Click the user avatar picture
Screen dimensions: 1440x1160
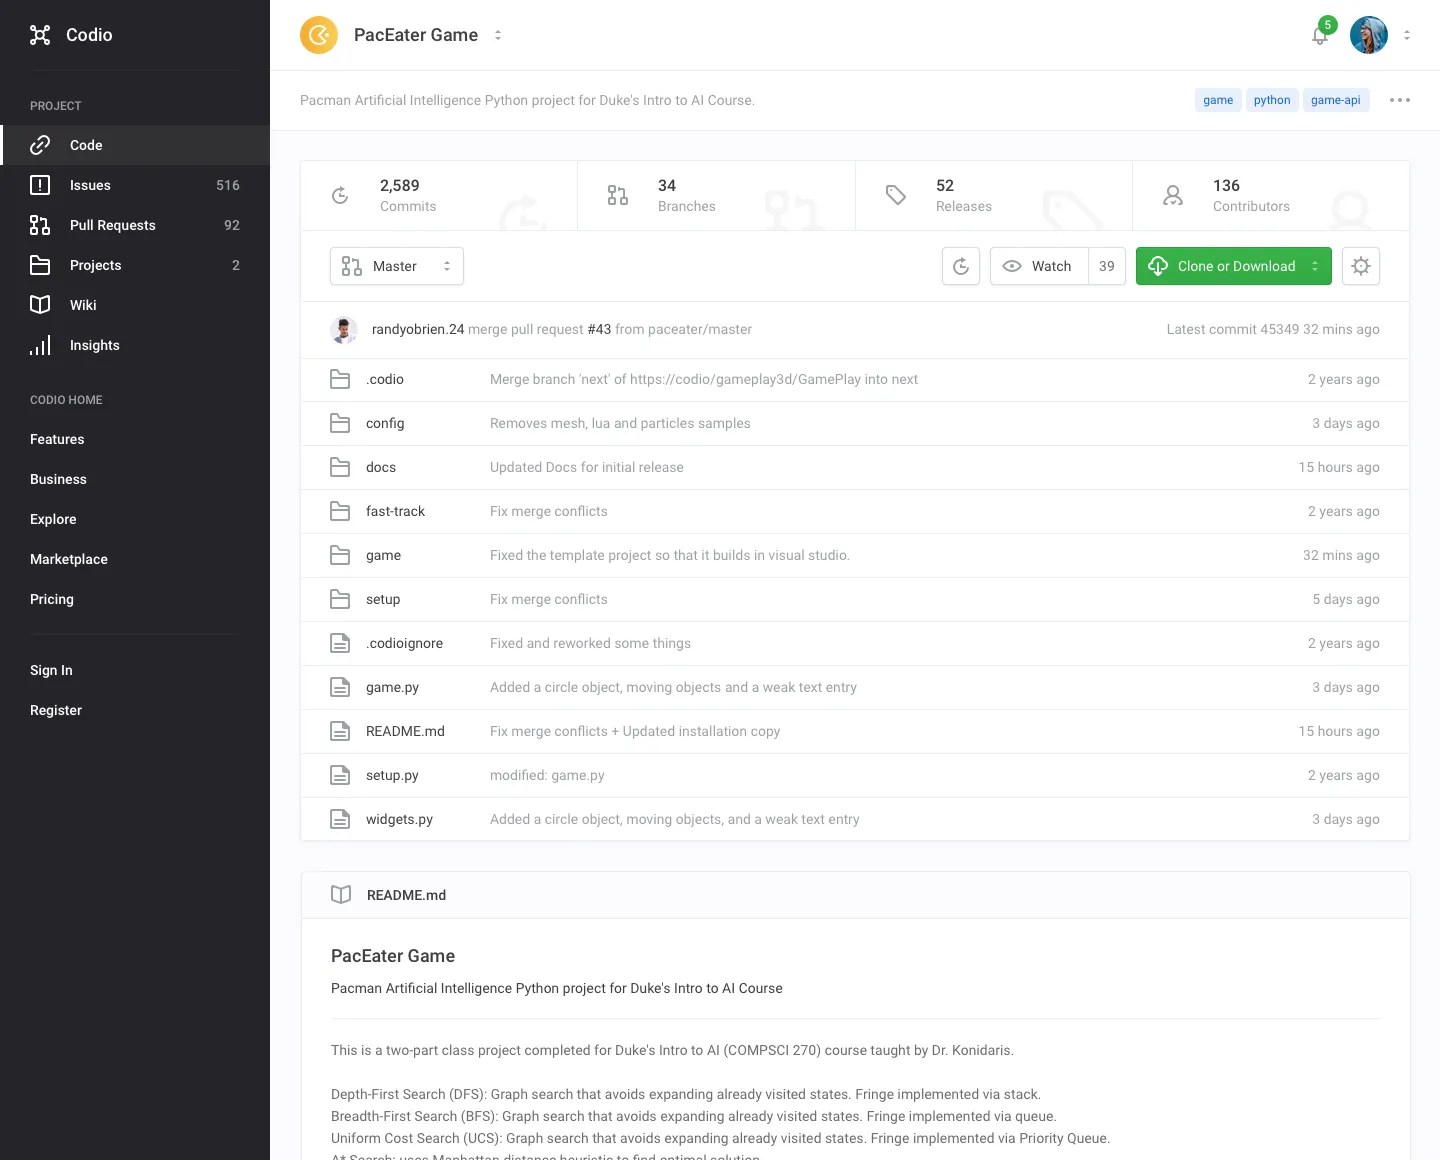1369,35
